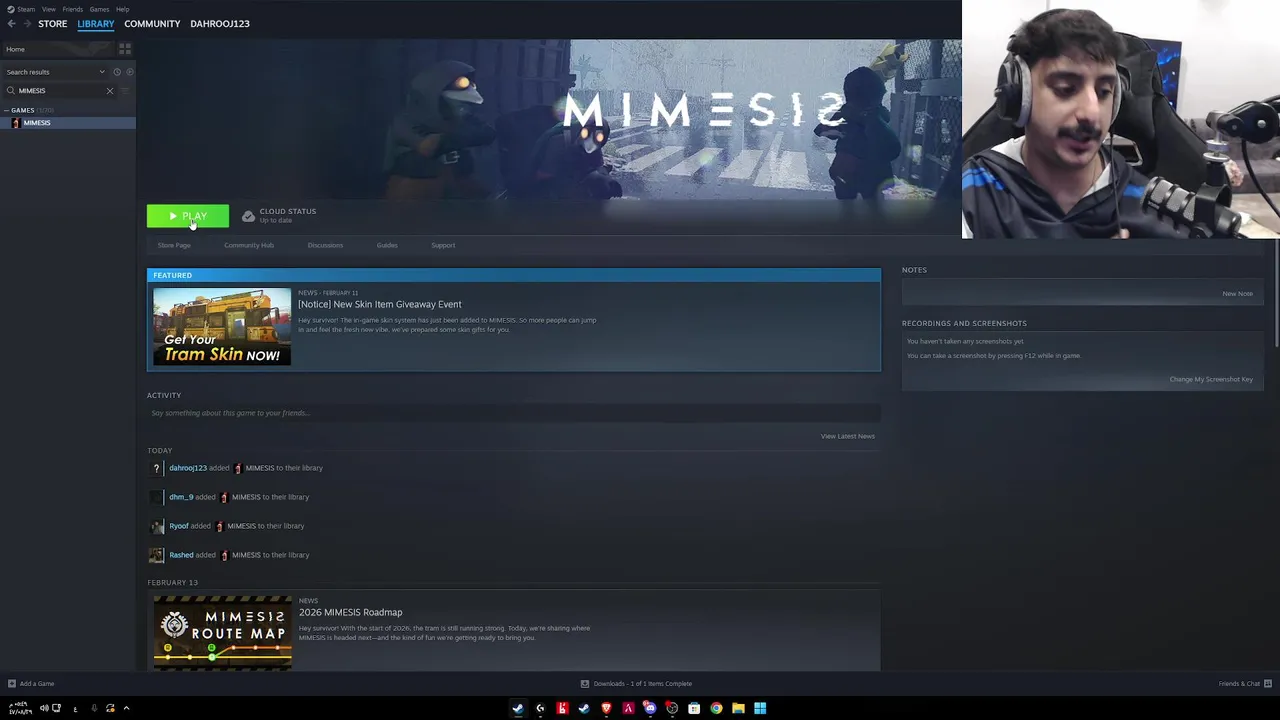1280x720 pixels.
Task: Open New Skin Item Giveaway Event headline
Action: pos(380,304)
